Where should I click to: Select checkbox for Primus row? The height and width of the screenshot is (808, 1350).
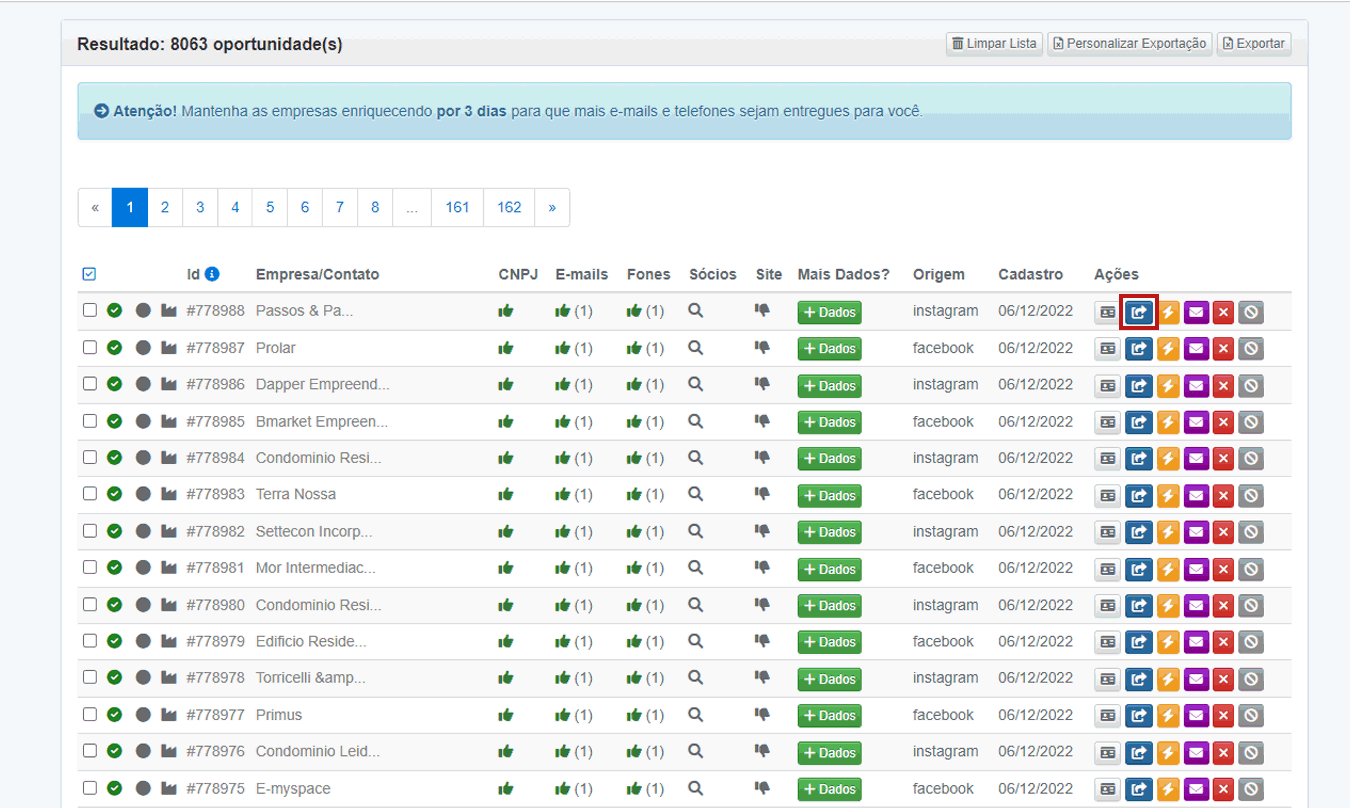click(90, 714)
